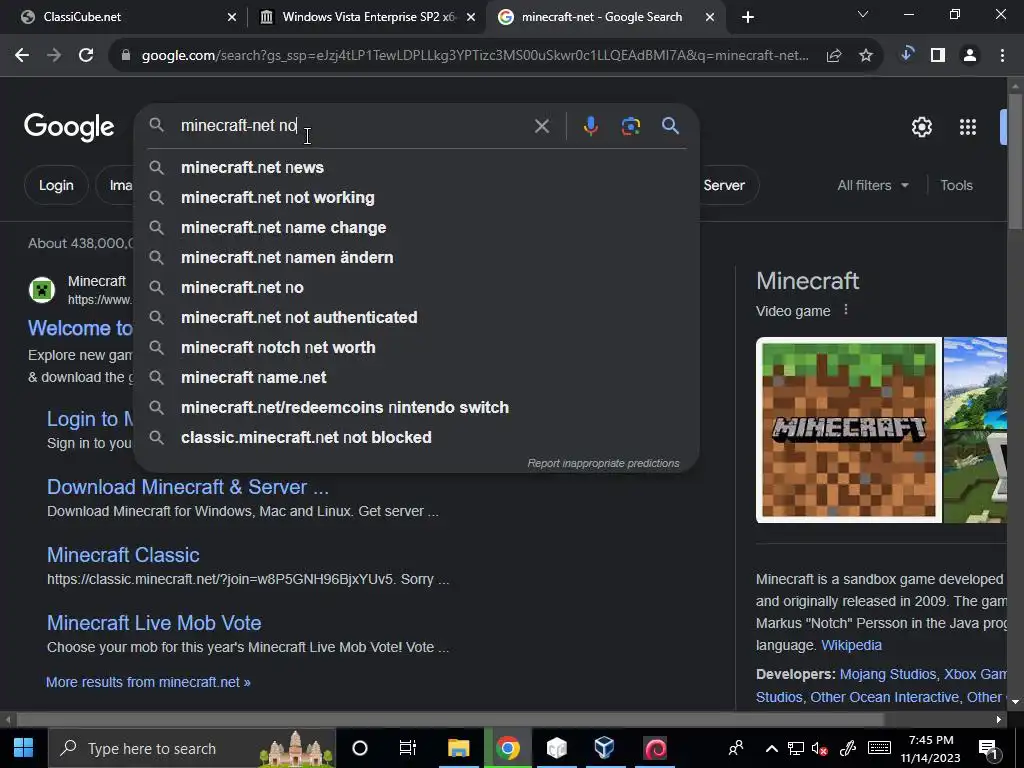Choose suggestion minecraft.net namen ändern
This screenshot has height=768, width=1024.
click(417, 258)
